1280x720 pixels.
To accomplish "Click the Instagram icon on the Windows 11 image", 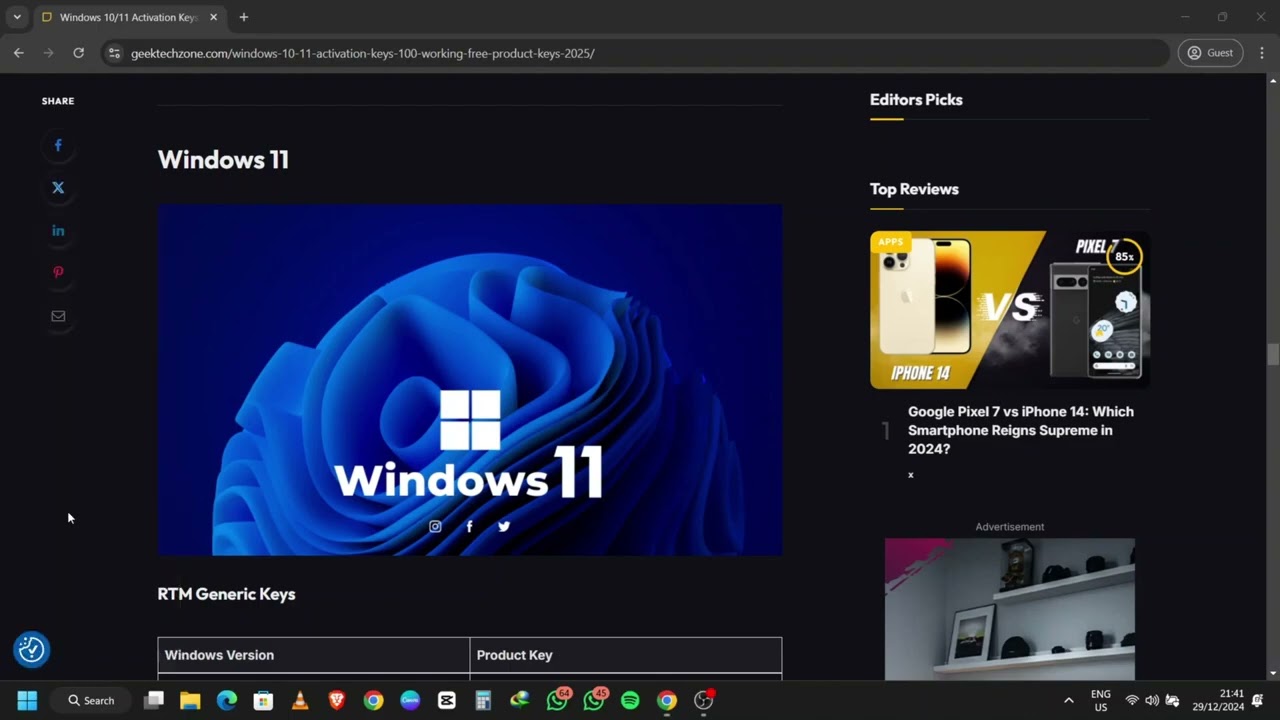I will [435, 526].
